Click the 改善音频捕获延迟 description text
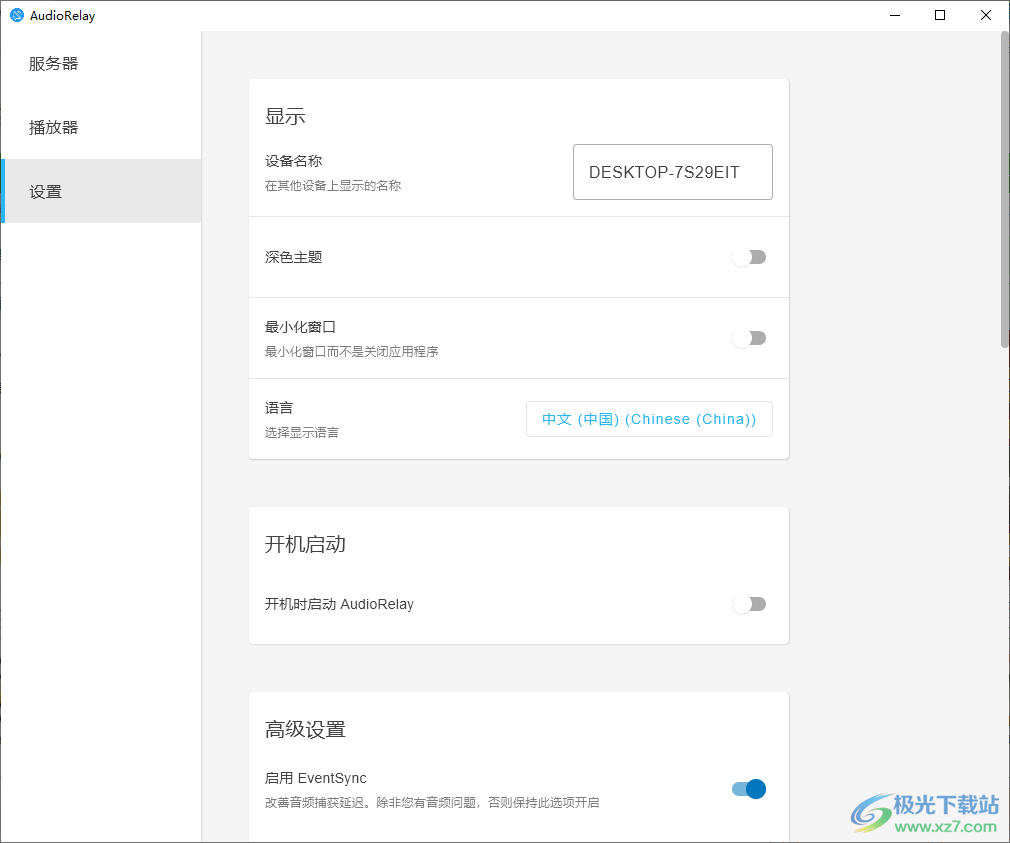1010x843 pixels. point(432,802)
